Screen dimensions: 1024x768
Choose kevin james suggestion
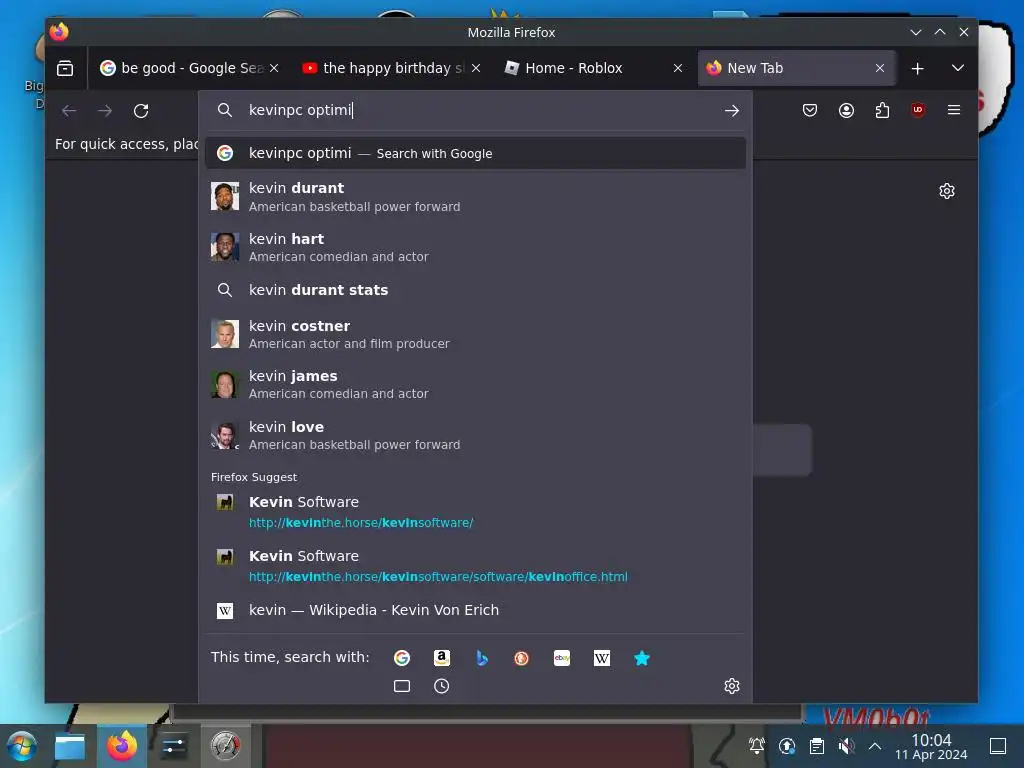(x=475, y=384)
